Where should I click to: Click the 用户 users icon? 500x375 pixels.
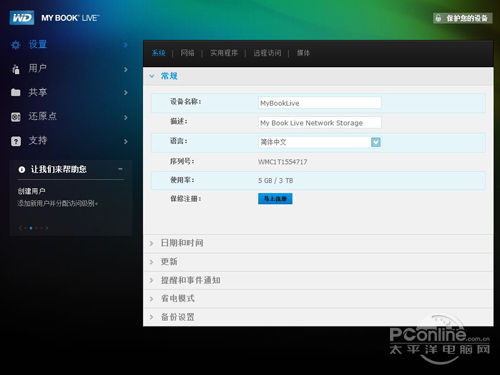[x=16, y=69]
